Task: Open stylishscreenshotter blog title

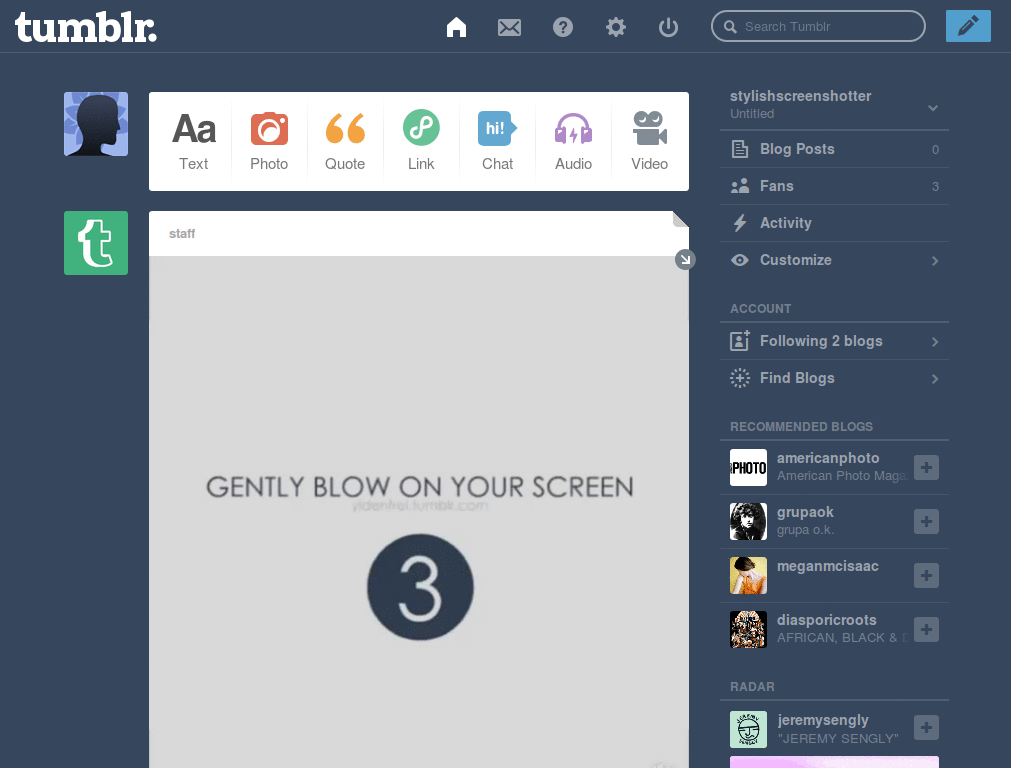Action: click(800, 96)
